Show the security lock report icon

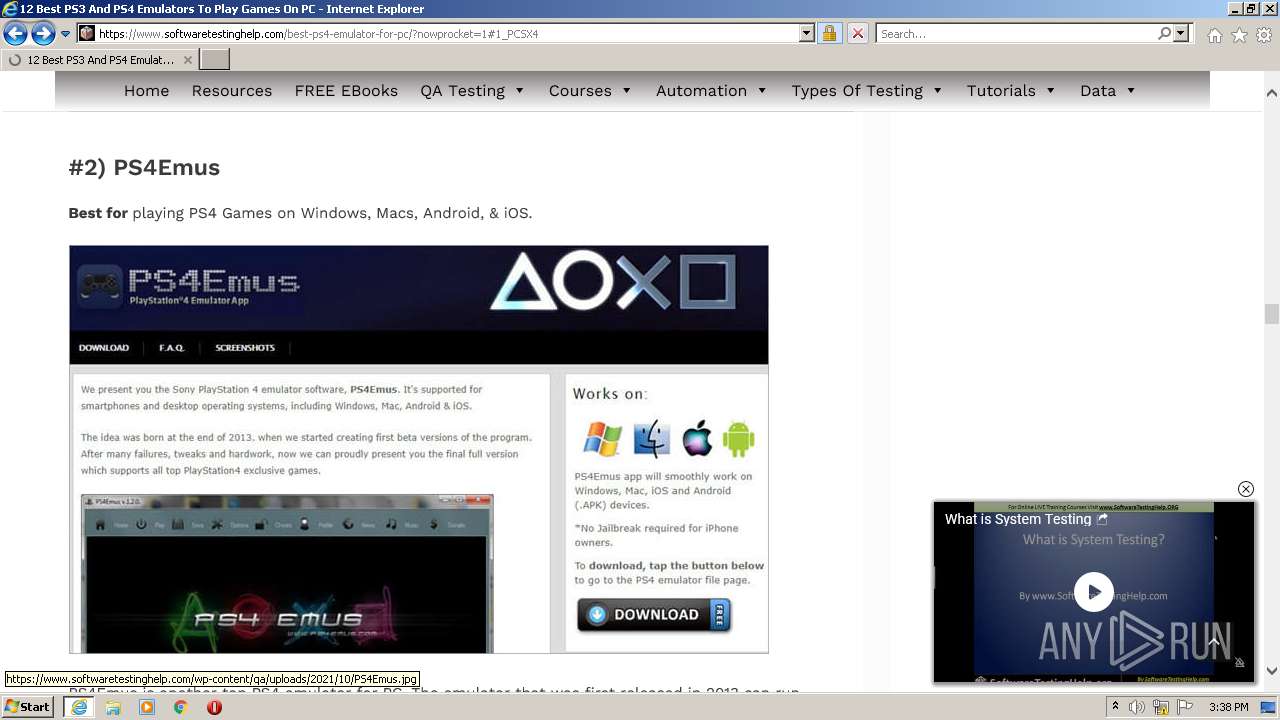coord(829,33)
